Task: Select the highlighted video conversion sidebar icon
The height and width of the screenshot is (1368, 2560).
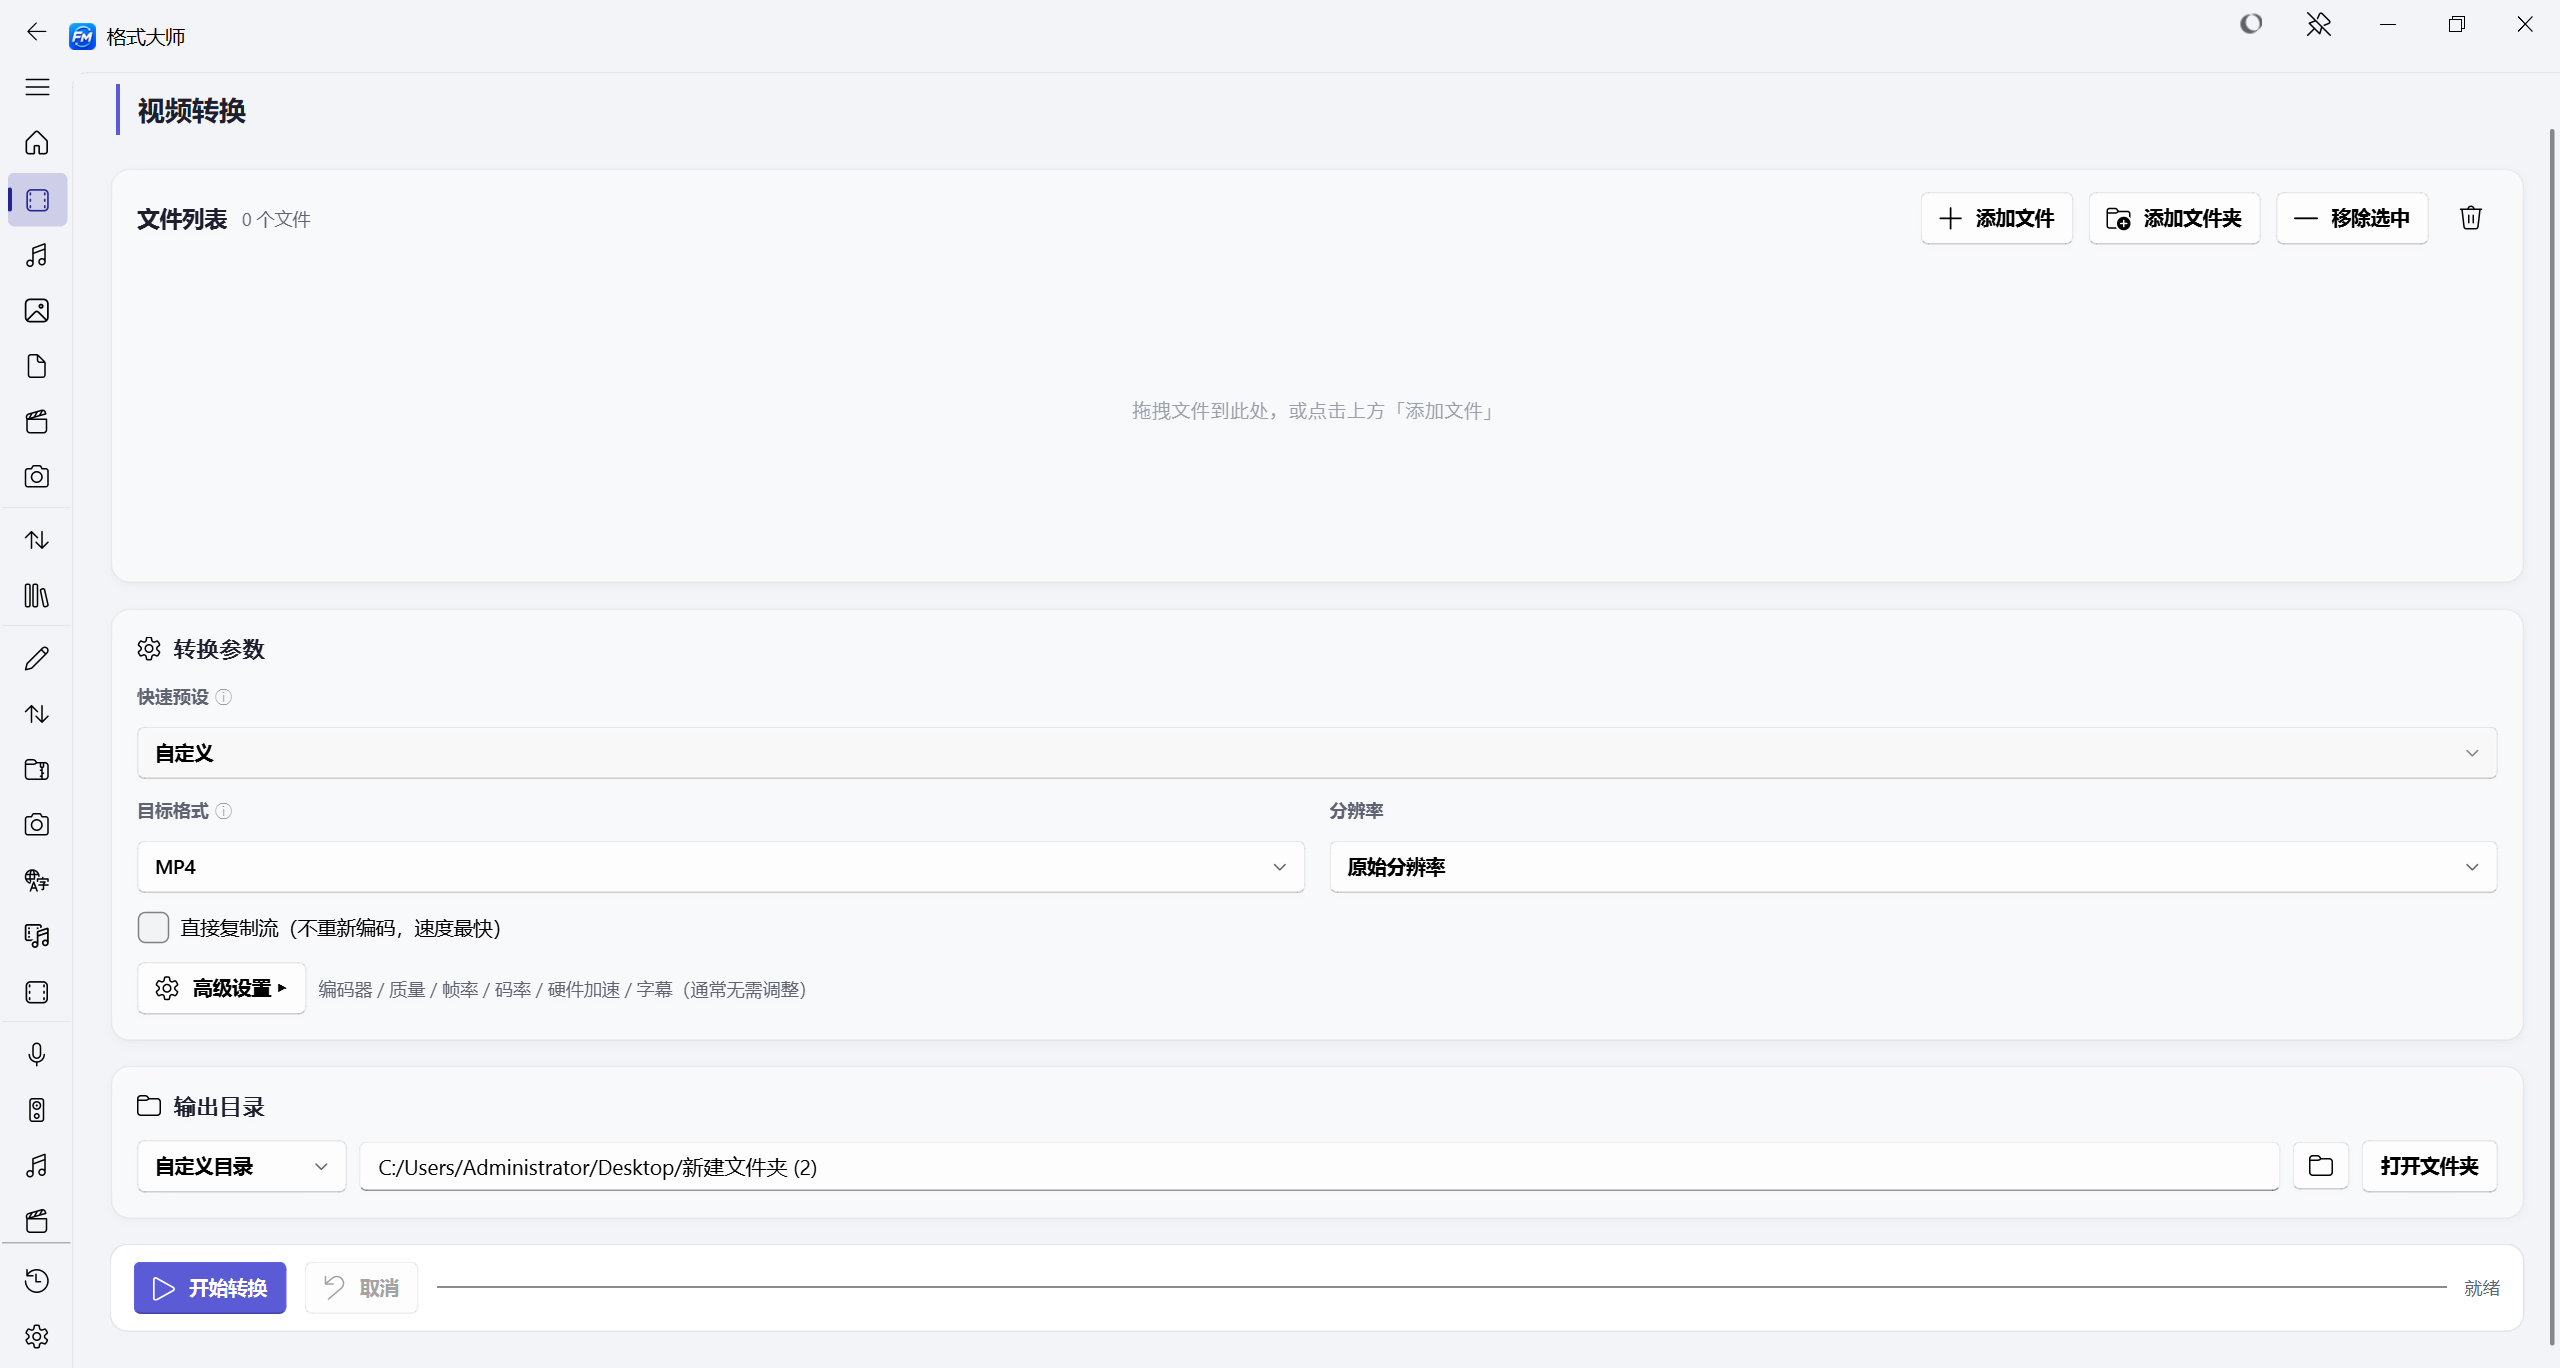Action: [x=37, y=200]
